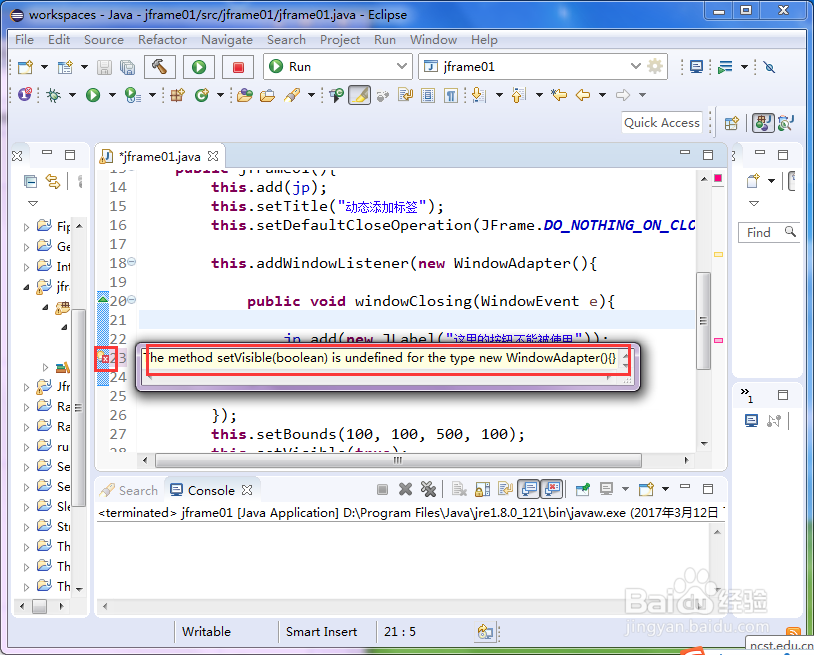
Task: Open the Help menu
Action: (x=484, y=40)
